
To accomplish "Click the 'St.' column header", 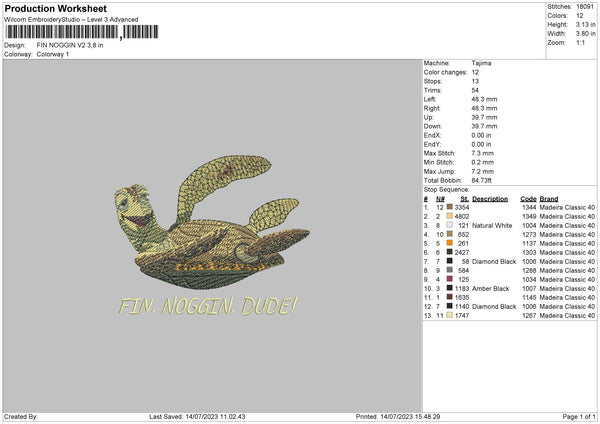I will click(465, 199).
